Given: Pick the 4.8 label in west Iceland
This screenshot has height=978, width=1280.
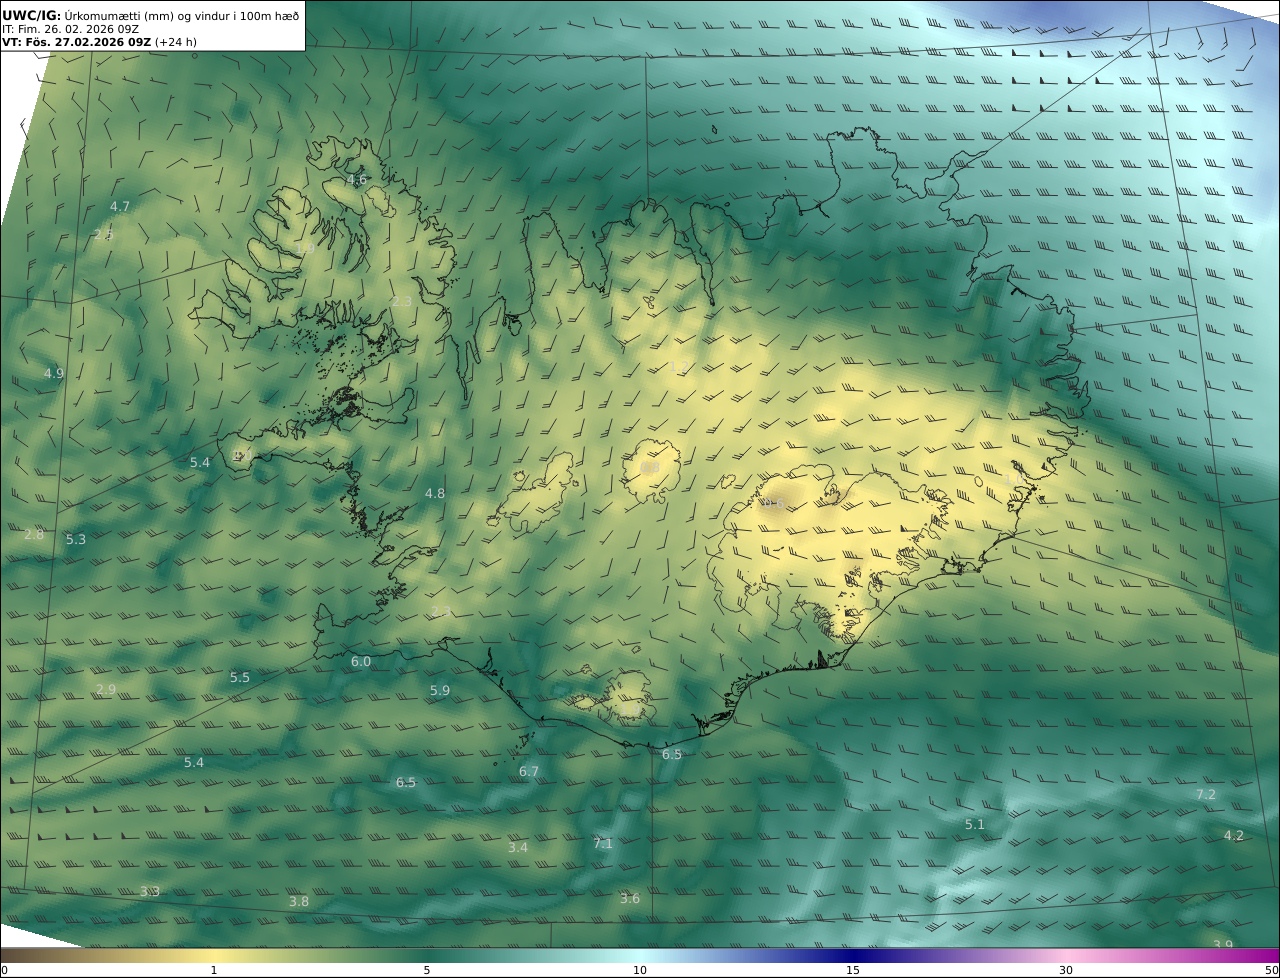Looking at the screenshot, I should (435, 493).
